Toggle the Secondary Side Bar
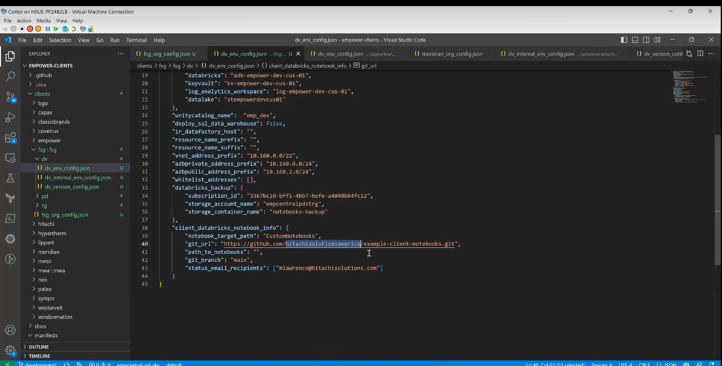Screen dimensions: 722x366 click(646, 40)
